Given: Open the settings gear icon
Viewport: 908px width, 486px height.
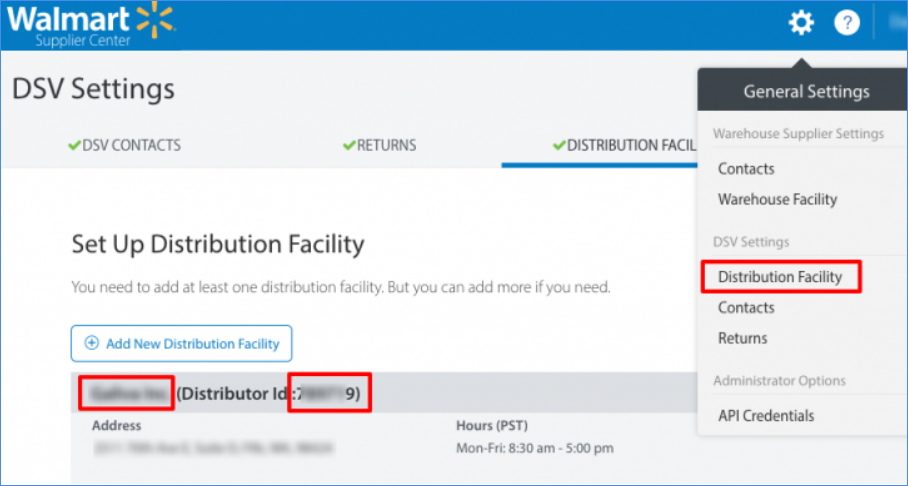Looking at the screenshot, I should [x=801, y=23].
